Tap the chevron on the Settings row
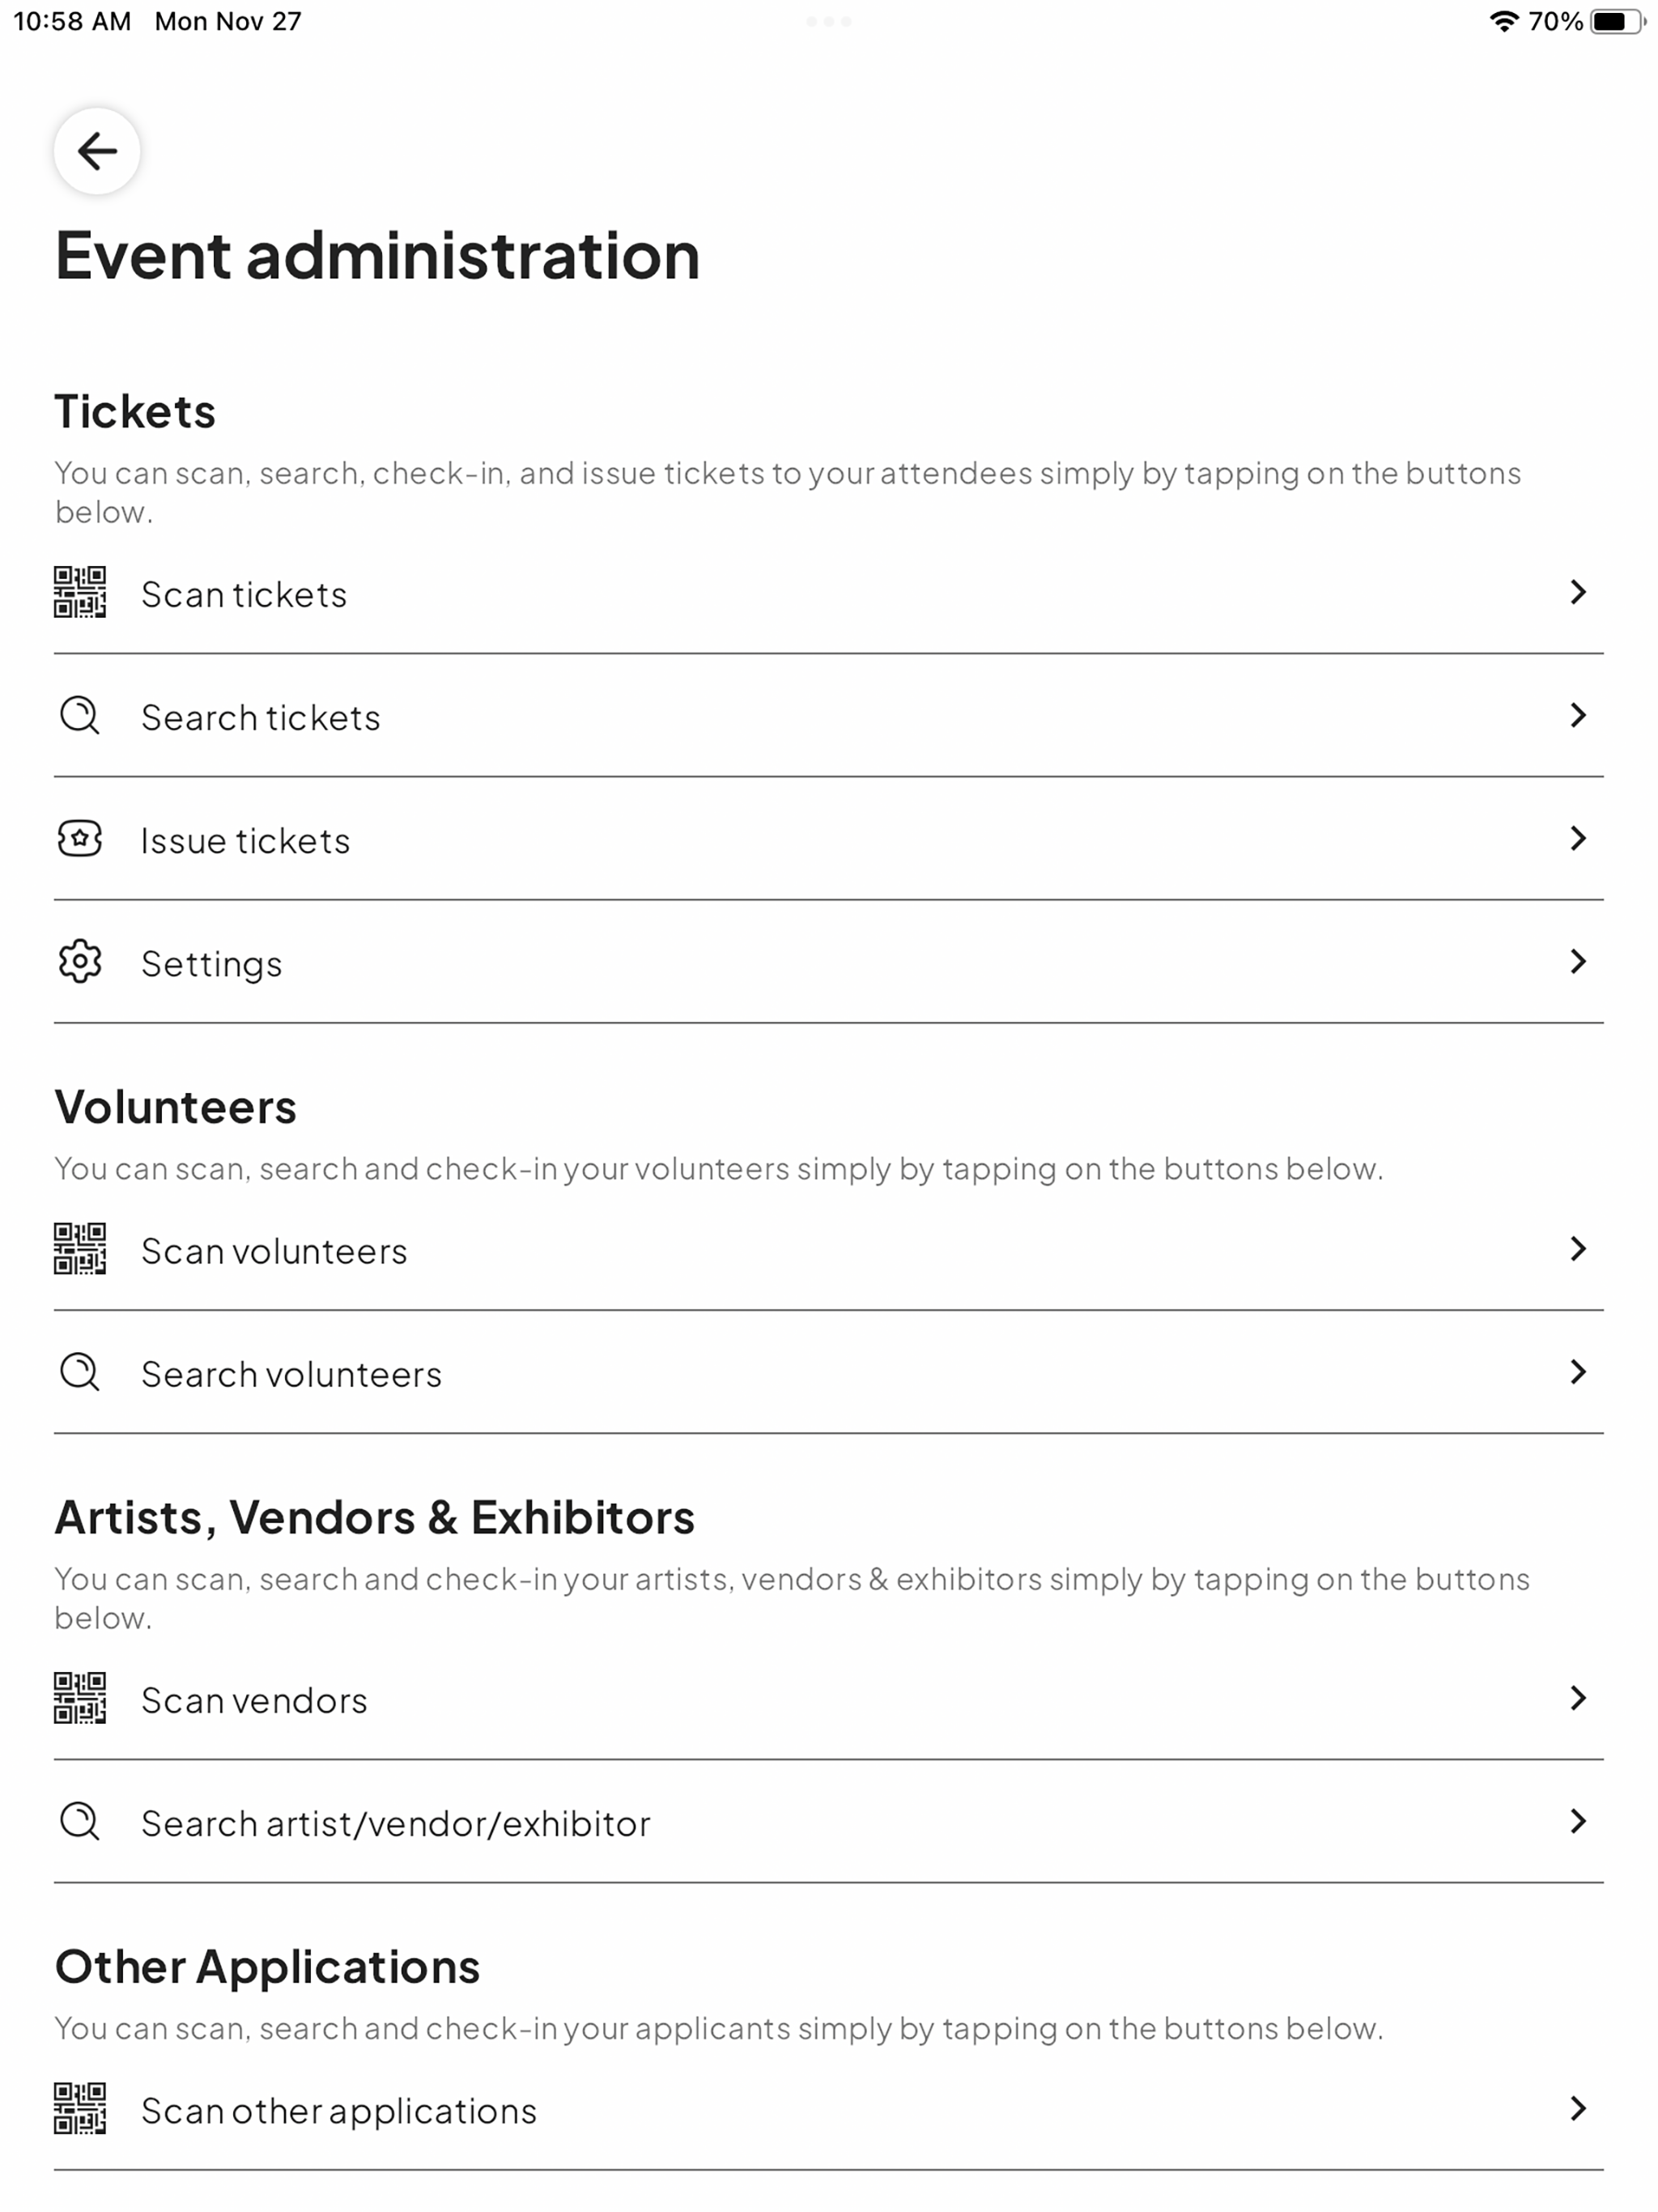 1578,961
